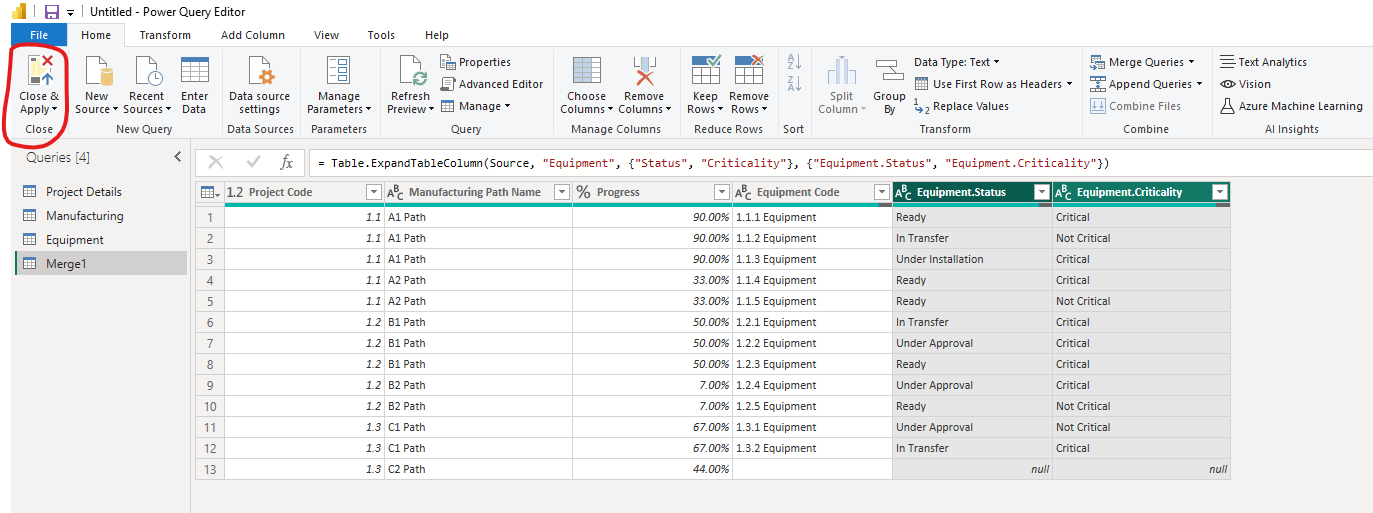Image resolution: width=1373 pixels, height=513 pixels.
Task: Switch to the View tab
Action: tap(327, 35)
